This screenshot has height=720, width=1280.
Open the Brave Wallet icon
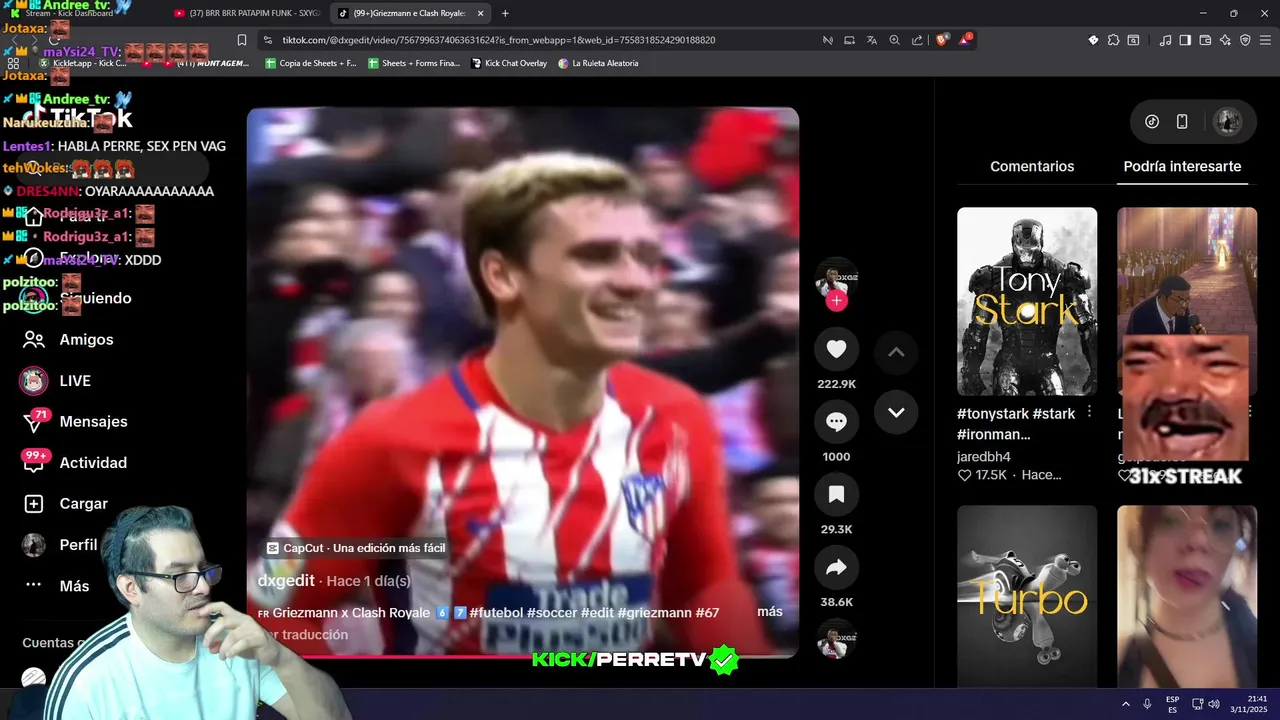pyautogui.click(x=1205, y=40)
